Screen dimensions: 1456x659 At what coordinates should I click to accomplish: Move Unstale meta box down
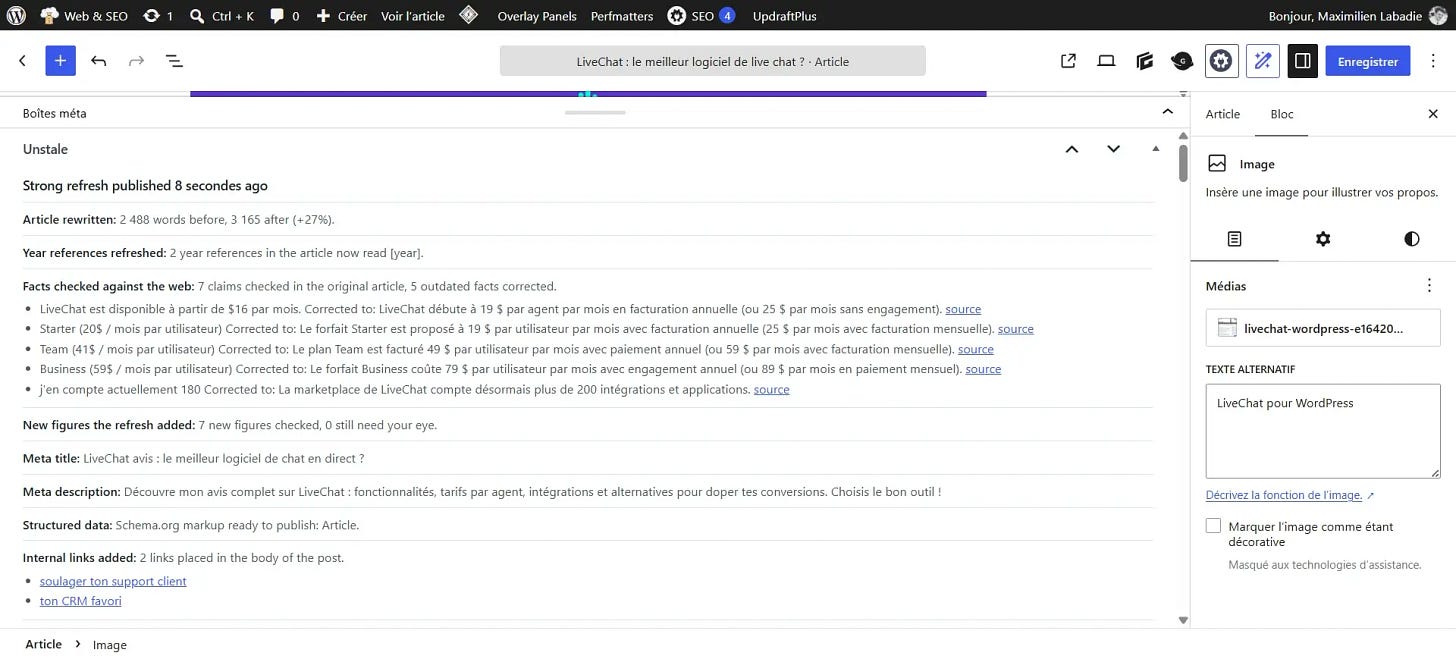click(x=1114, y=149)
